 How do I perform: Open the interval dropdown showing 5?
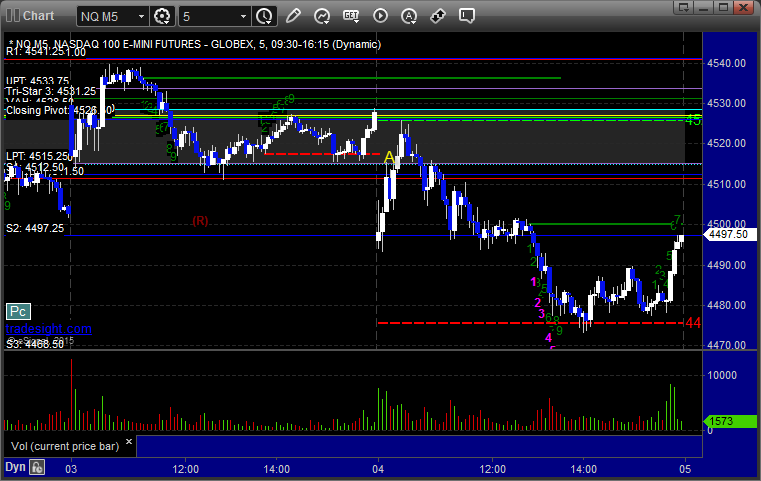215,17
